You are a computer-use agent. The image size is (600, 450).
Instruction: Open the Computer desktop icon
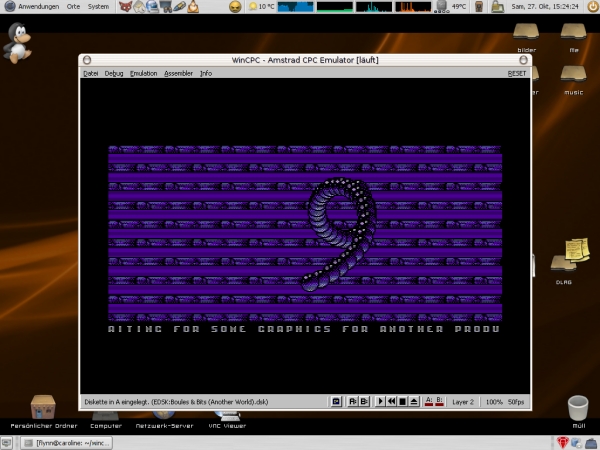click(106, 420)
